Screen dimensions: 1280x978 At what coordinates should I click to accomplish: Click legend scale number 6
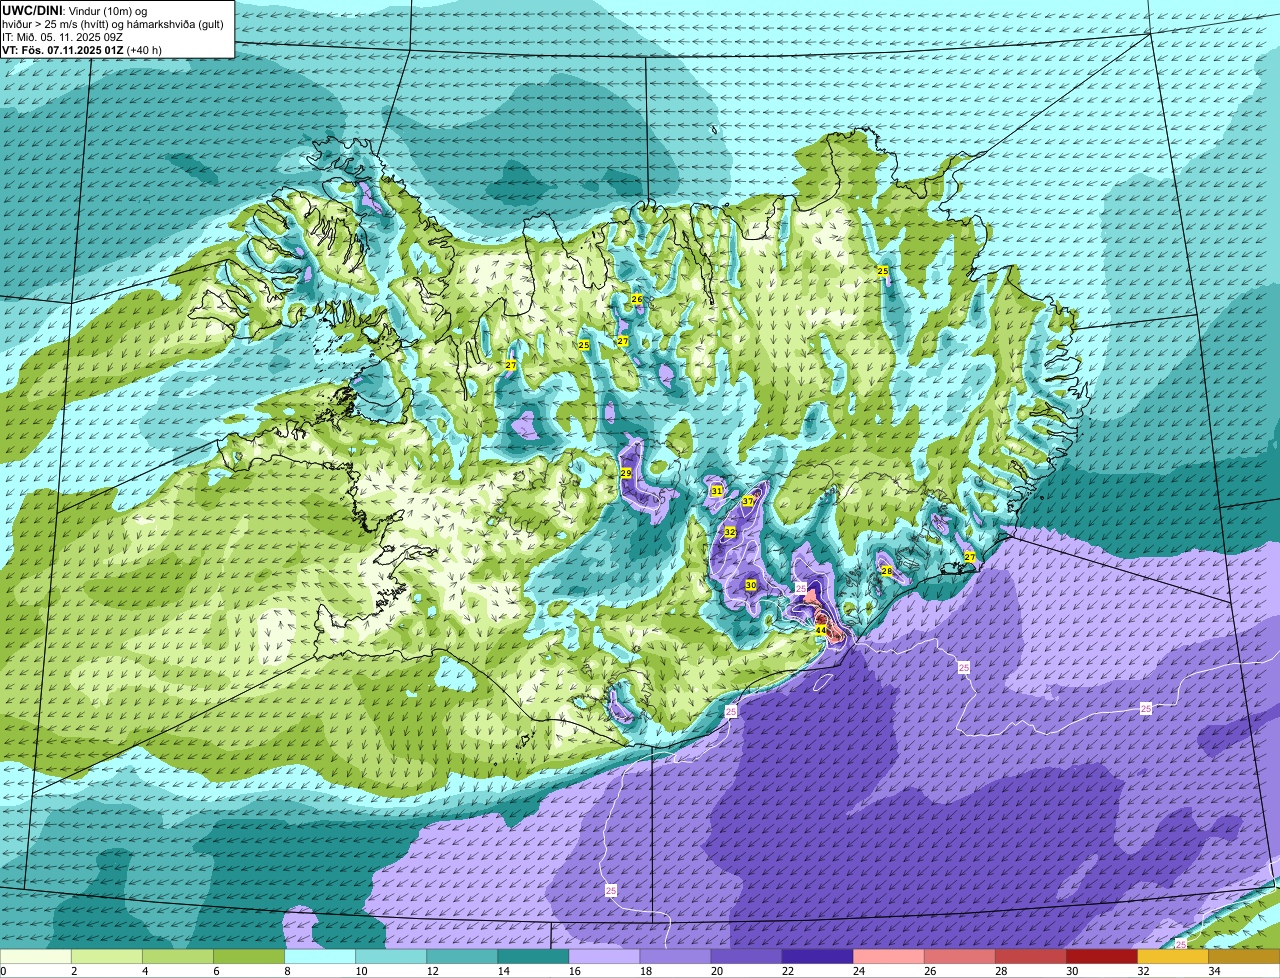215,971
